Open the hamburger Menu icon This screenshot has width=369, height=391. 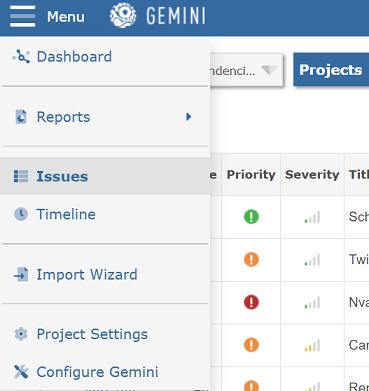(x=22, y=16)
